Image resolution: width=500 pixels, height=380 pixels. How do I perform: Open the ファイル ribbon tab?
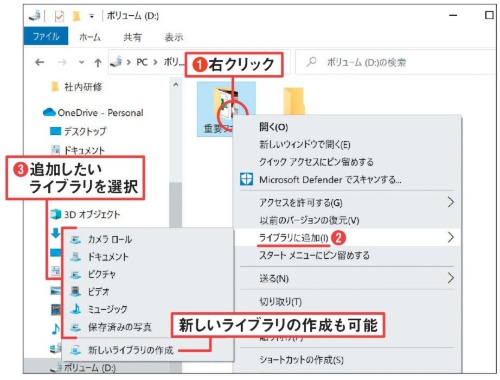point(46,36)
